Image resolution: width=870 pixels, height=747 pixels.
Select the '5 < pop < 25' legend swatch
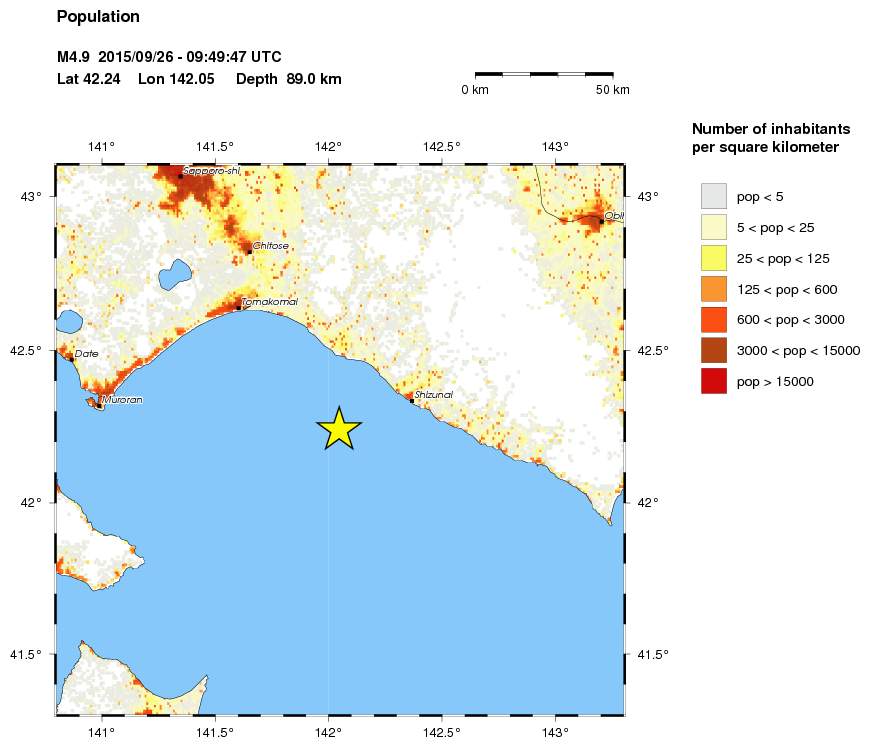point(713,227)
